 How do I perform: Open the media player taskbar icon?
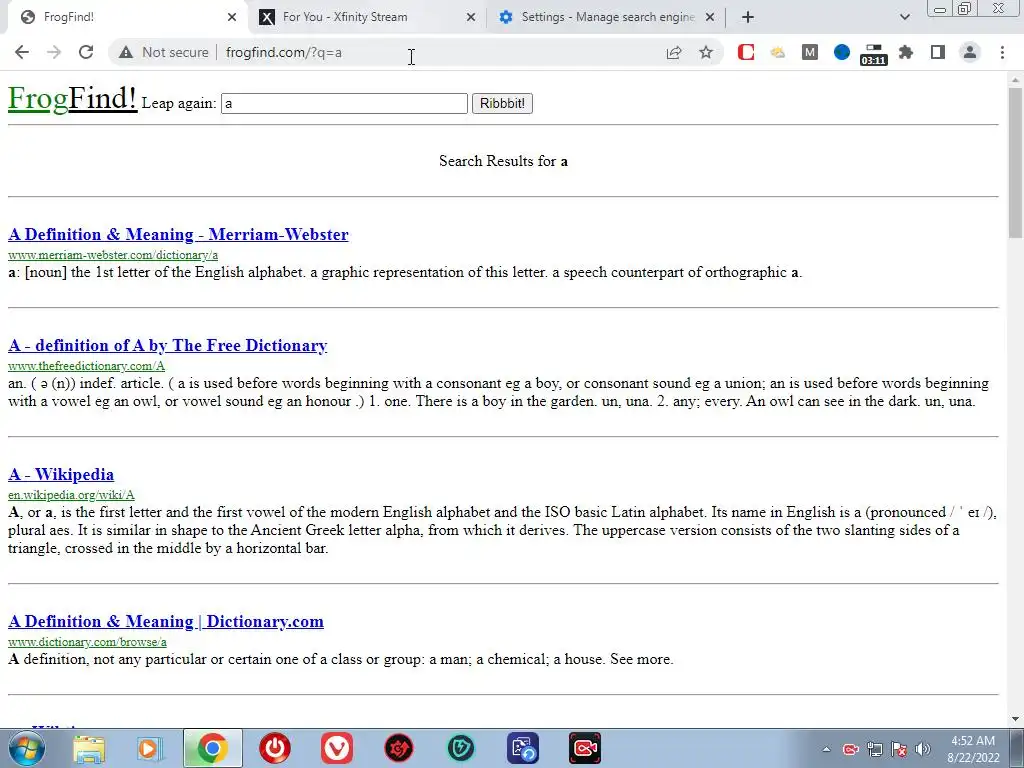[x=149, y=748]
